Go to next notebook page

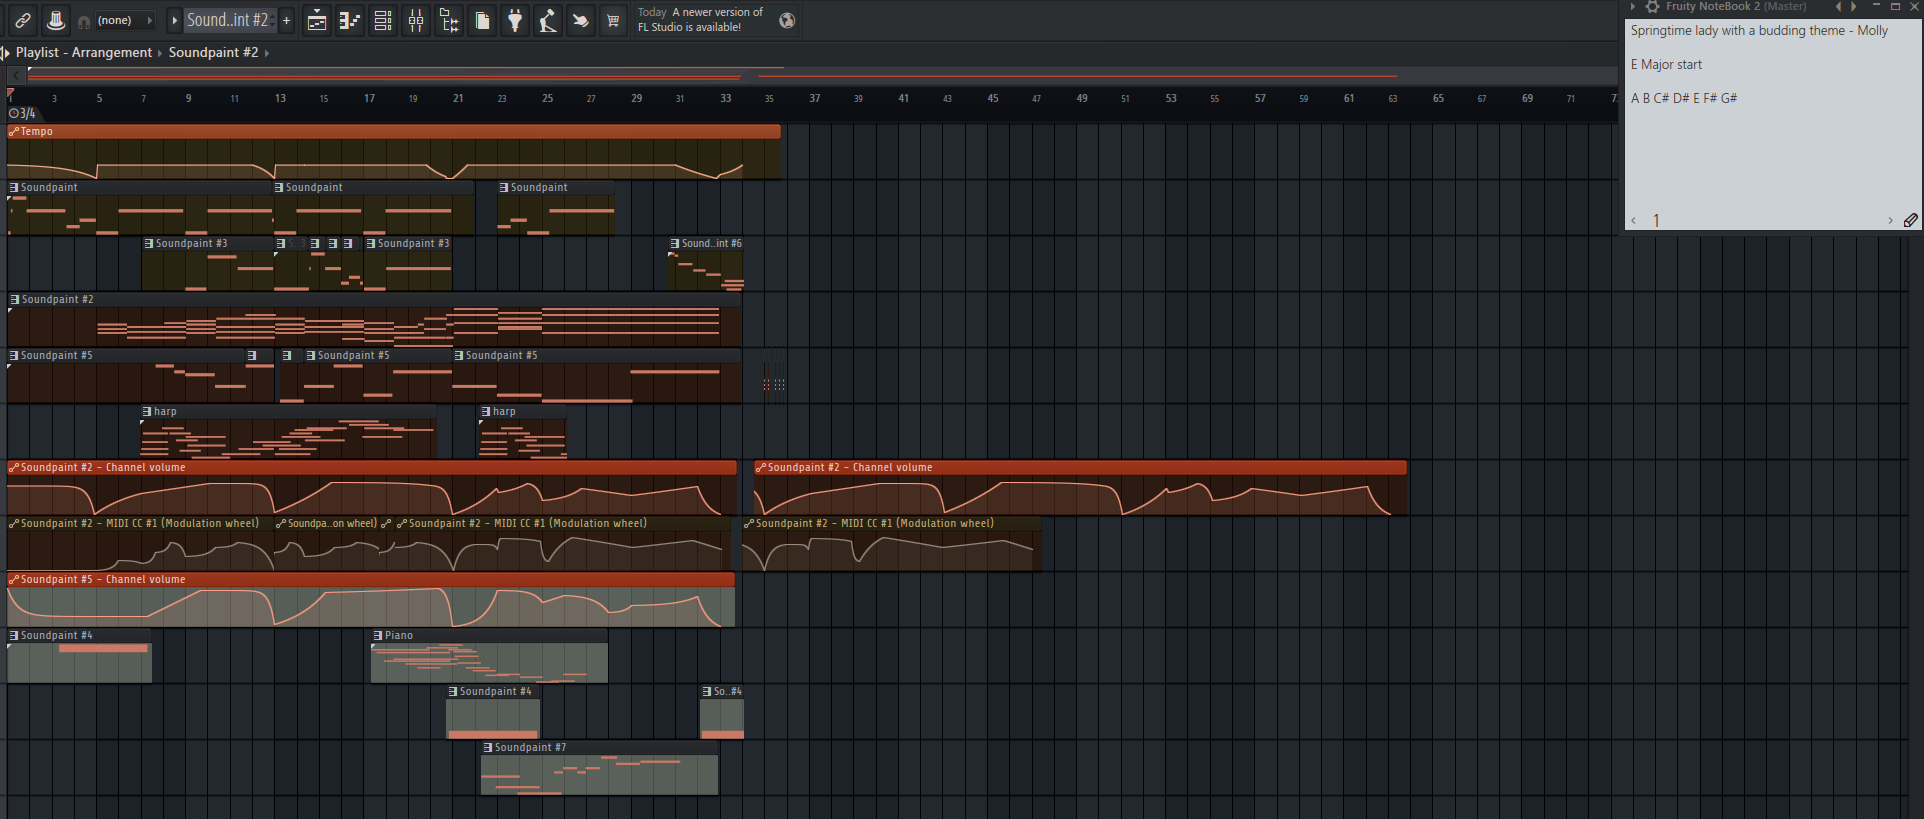pos(1890,221)
